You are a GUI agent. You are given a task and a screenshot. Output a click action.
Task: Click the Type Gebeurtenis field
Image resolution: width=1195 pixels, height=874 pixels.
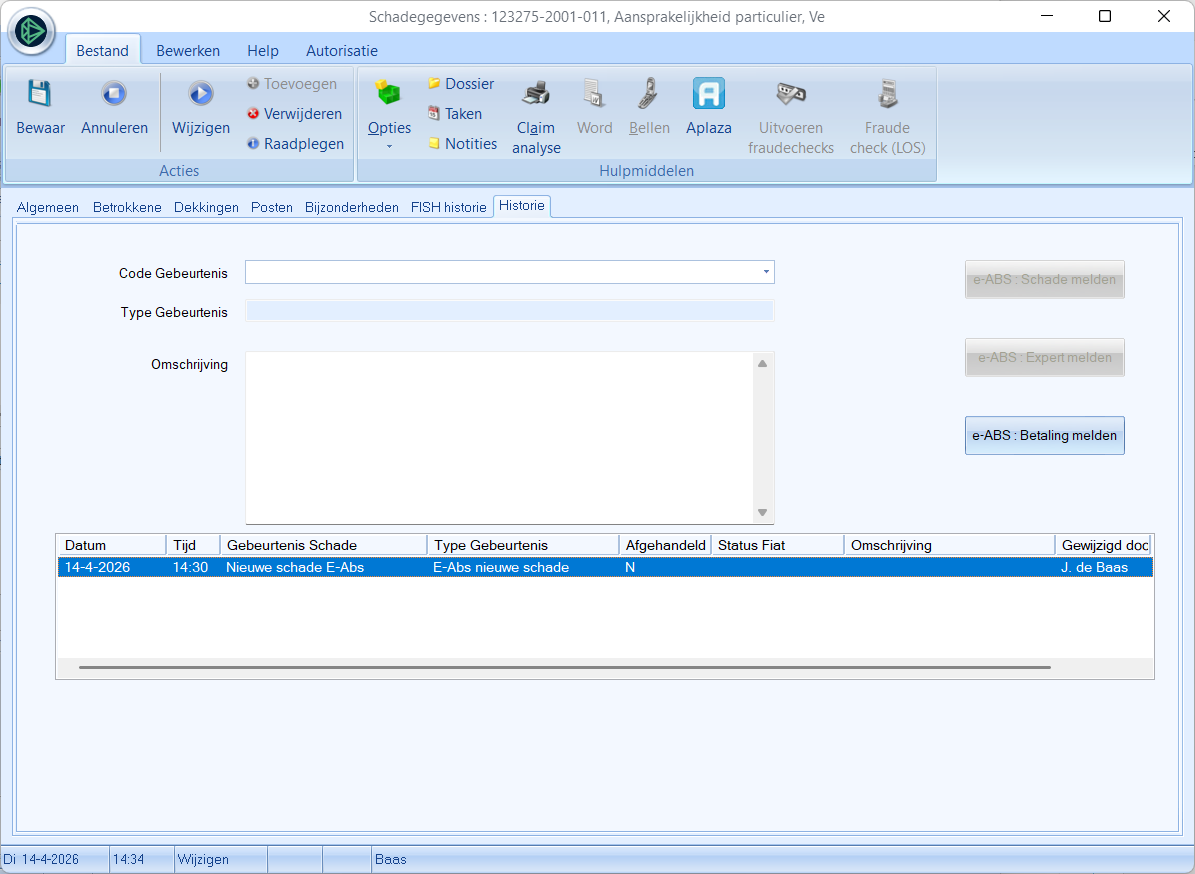tap(509, 311)
